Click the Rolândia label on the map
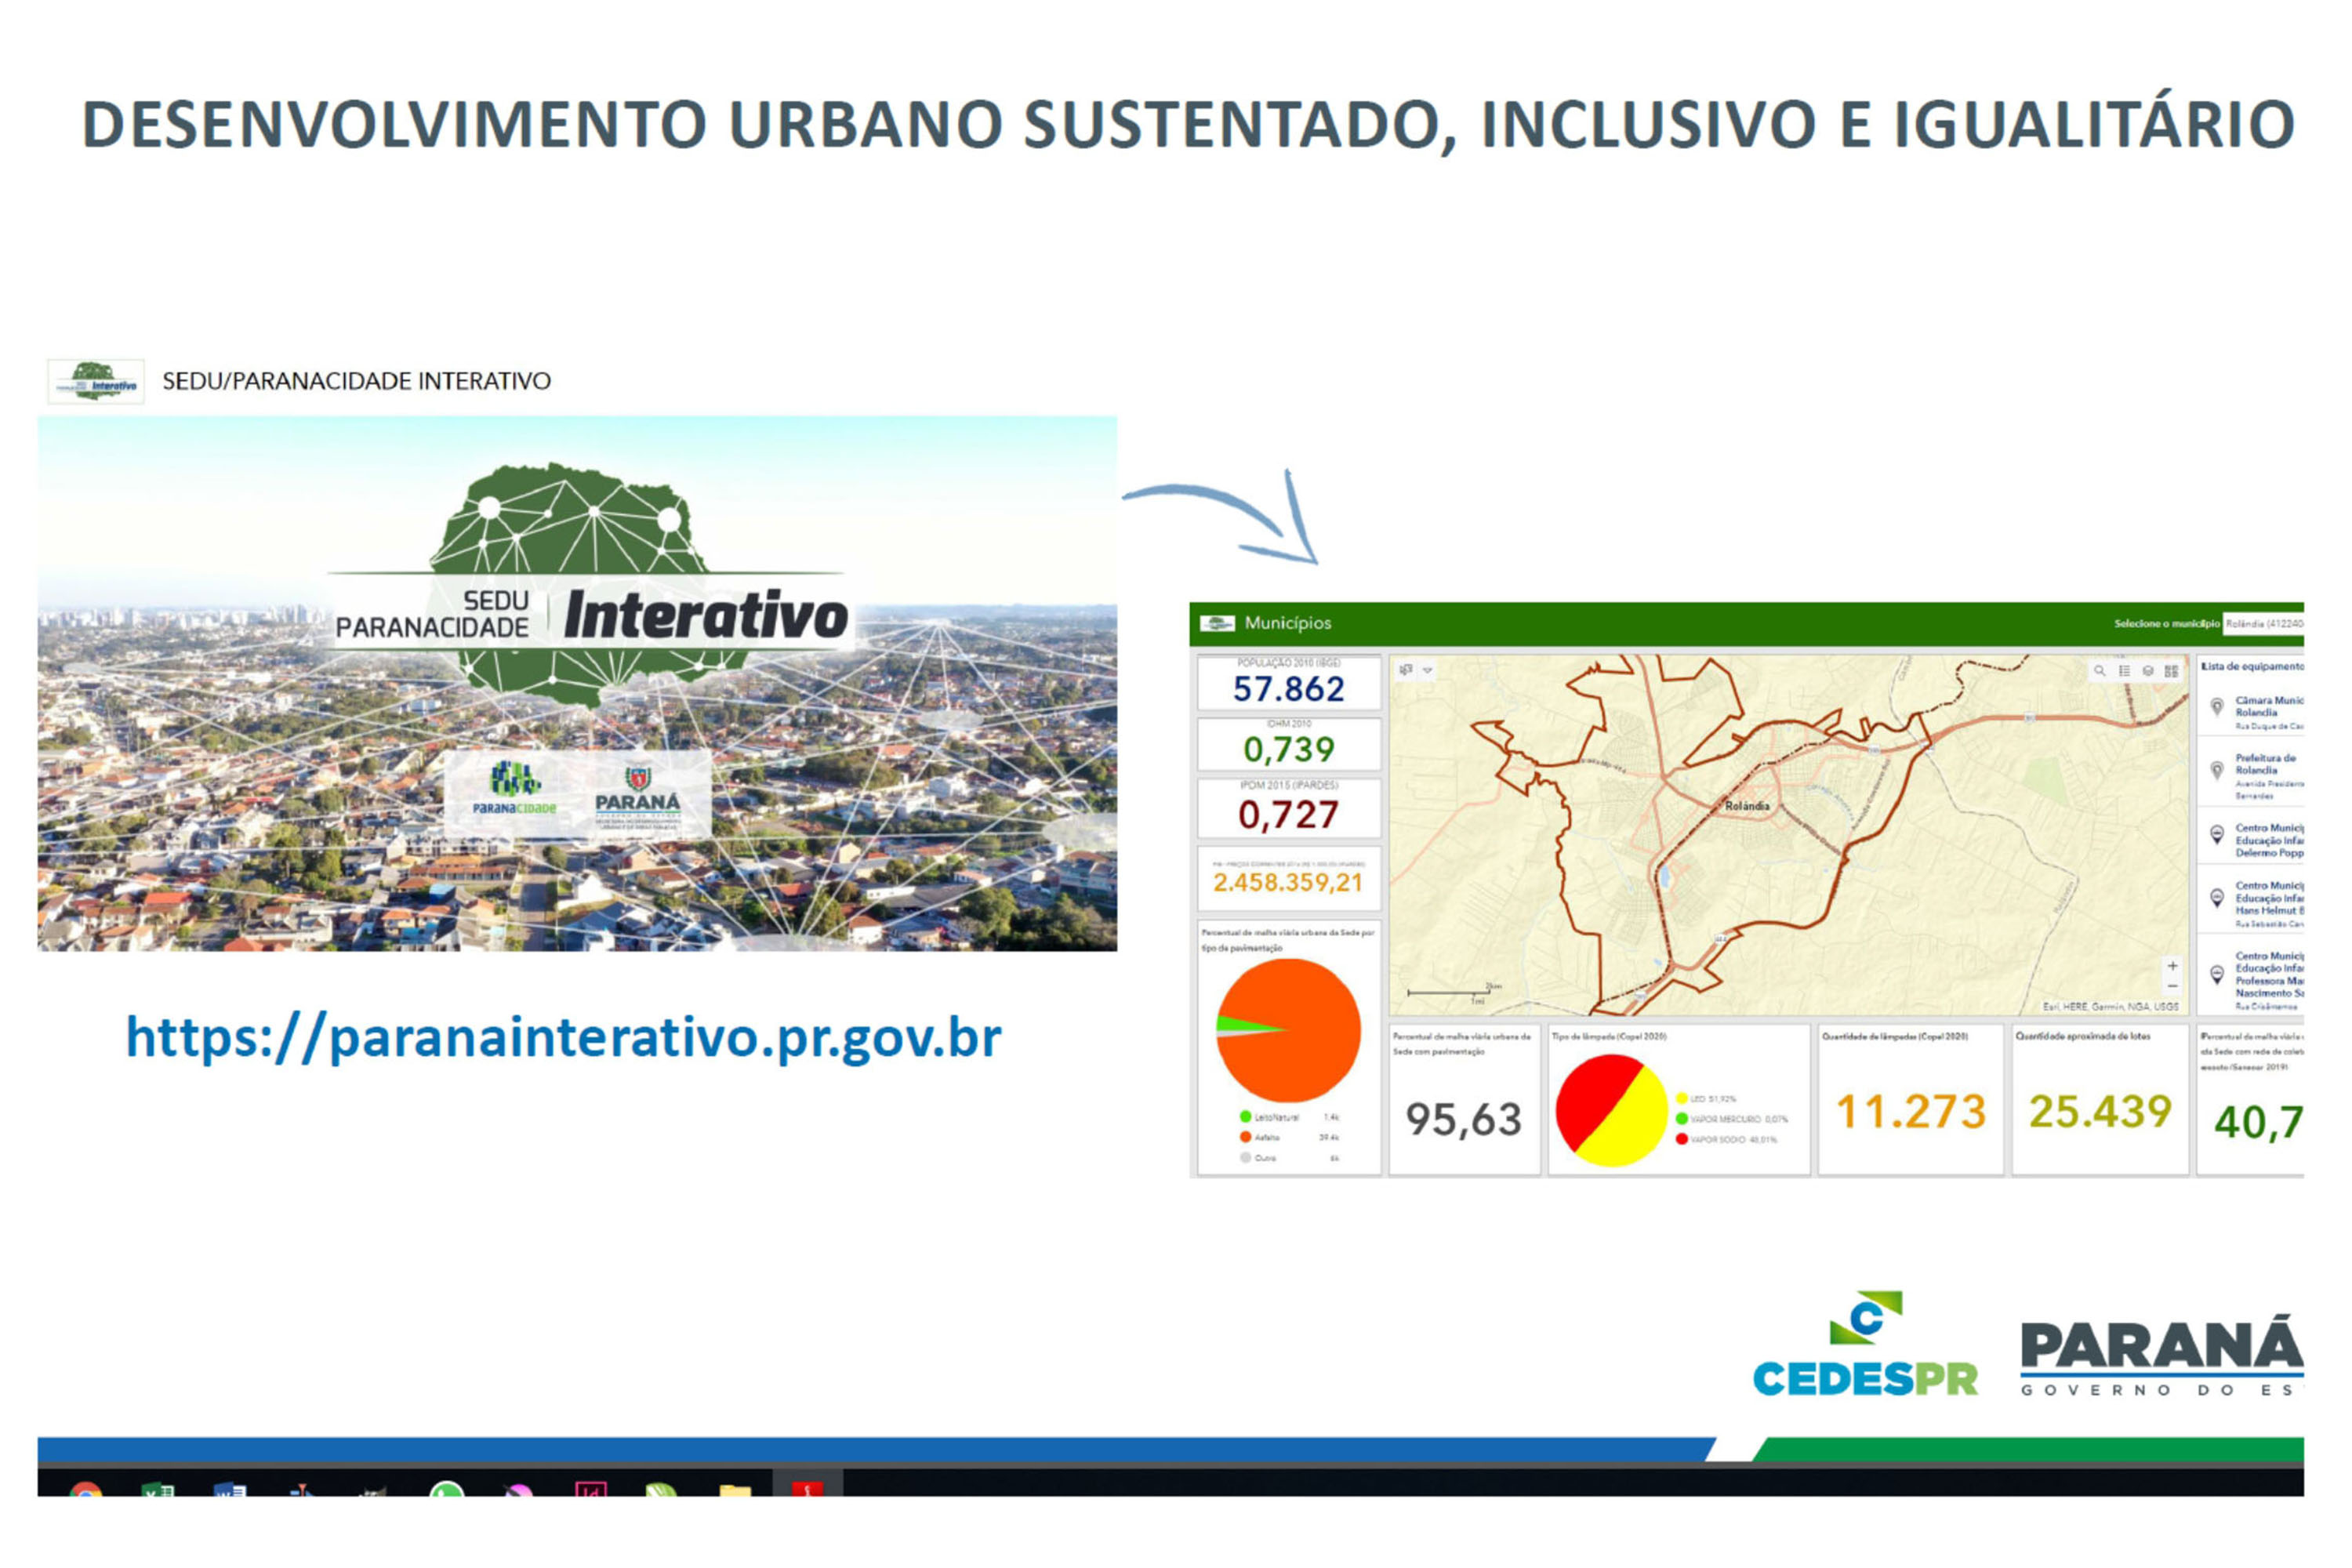 coord(1747,806)
